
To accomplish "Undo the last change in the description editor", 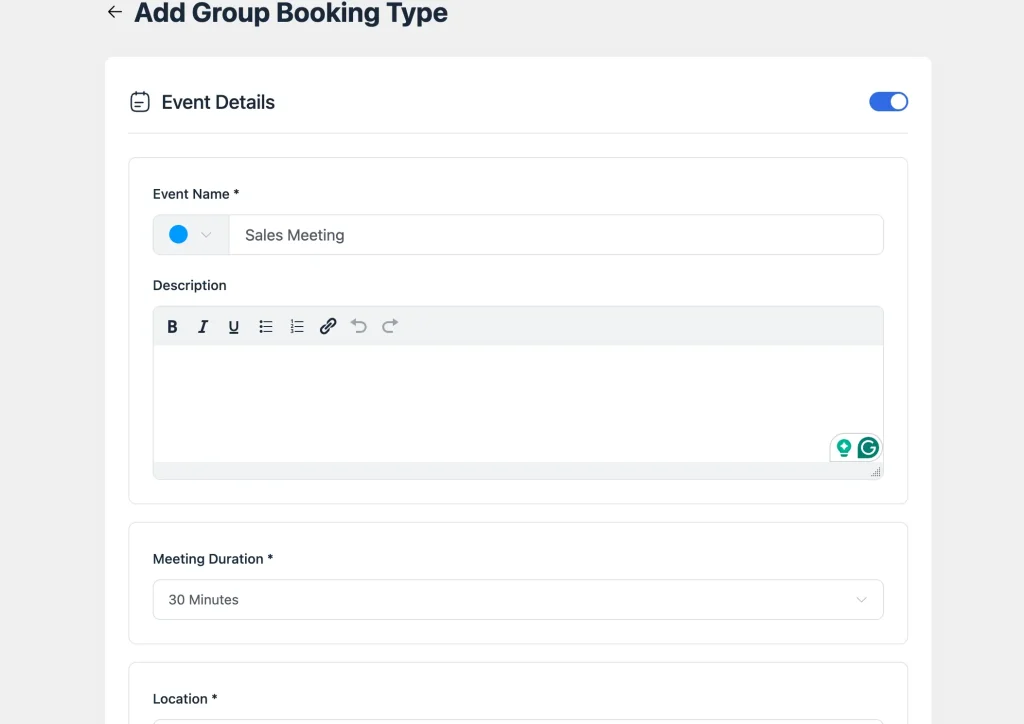I will tap(359, 326).
